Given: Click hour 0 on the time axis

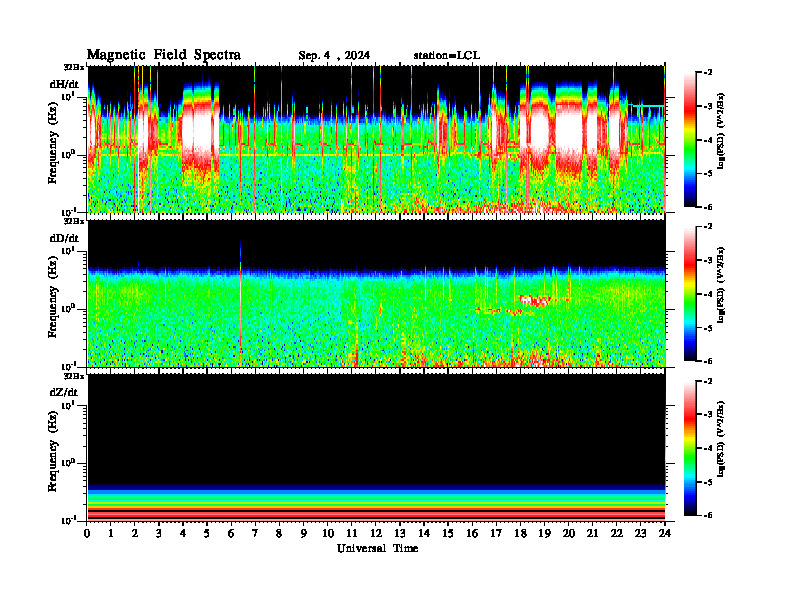Looking at the screenshot, I should coord(87,533).
